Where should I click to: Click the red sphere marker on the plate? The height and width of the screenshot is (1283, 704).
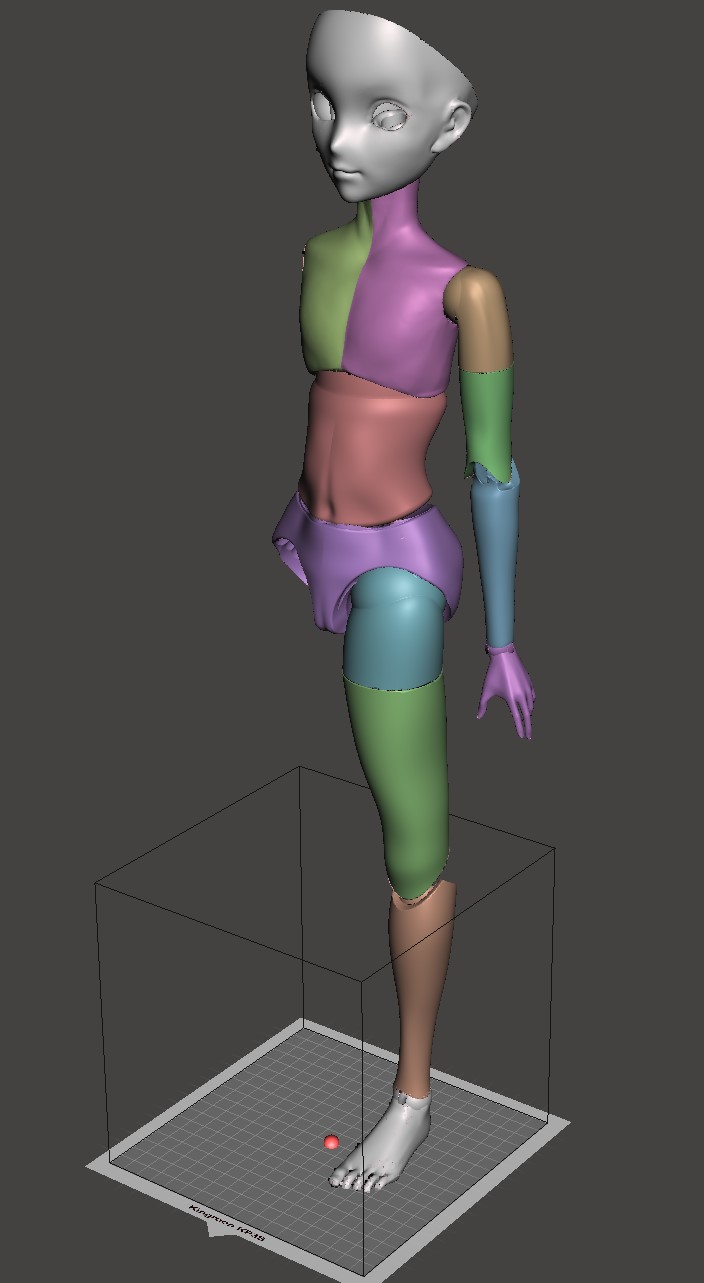331,1142
